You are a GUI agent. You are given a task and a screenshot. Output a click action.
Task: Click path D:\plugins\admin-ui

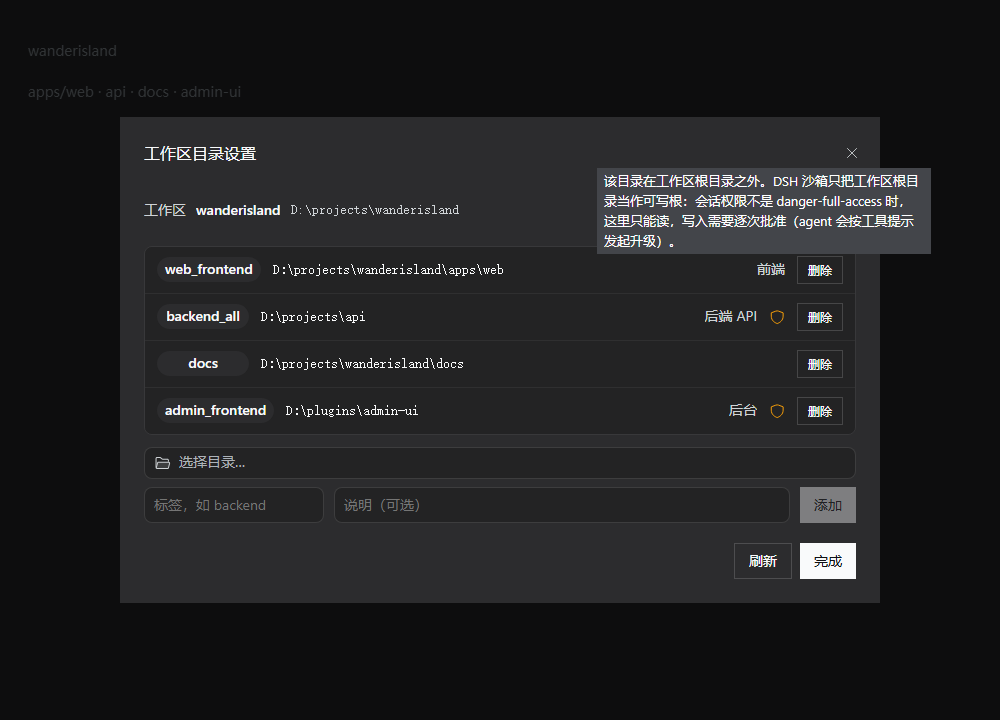(351, 411)
